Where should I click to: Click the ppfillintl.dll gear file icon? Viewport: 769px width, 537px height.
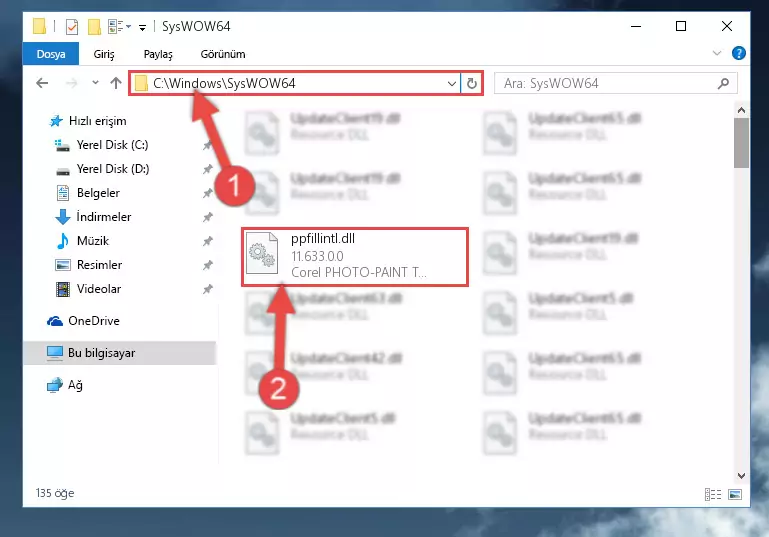pos(262,254)
